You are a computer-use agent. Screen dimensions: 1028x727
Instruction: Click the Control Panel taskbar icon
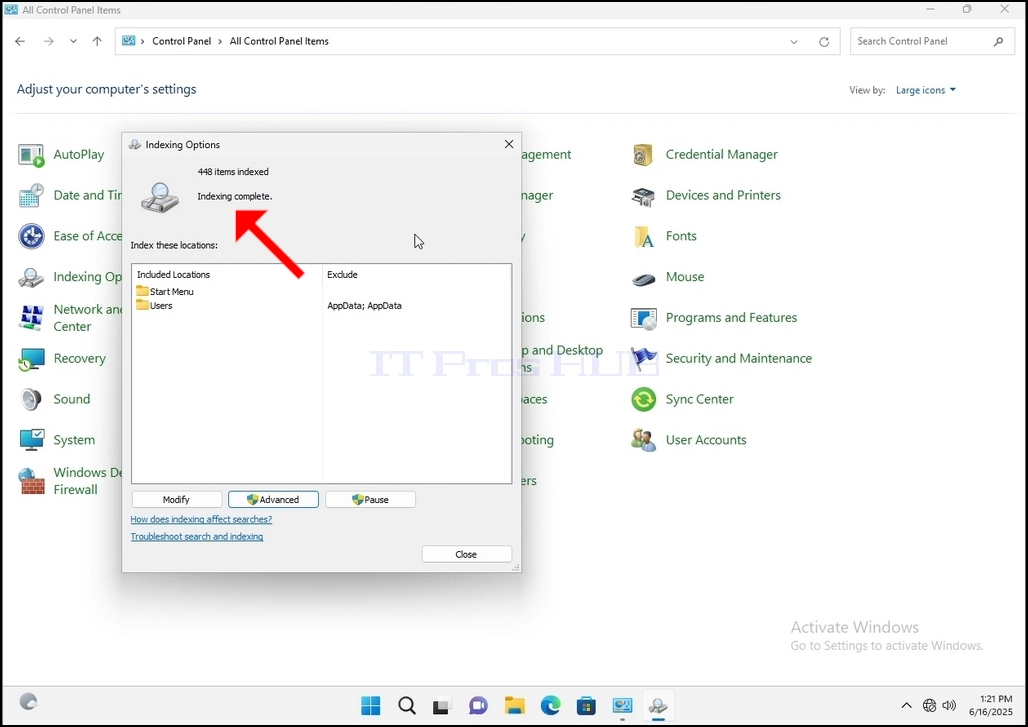pyautogui.click(x=622, y=705)
